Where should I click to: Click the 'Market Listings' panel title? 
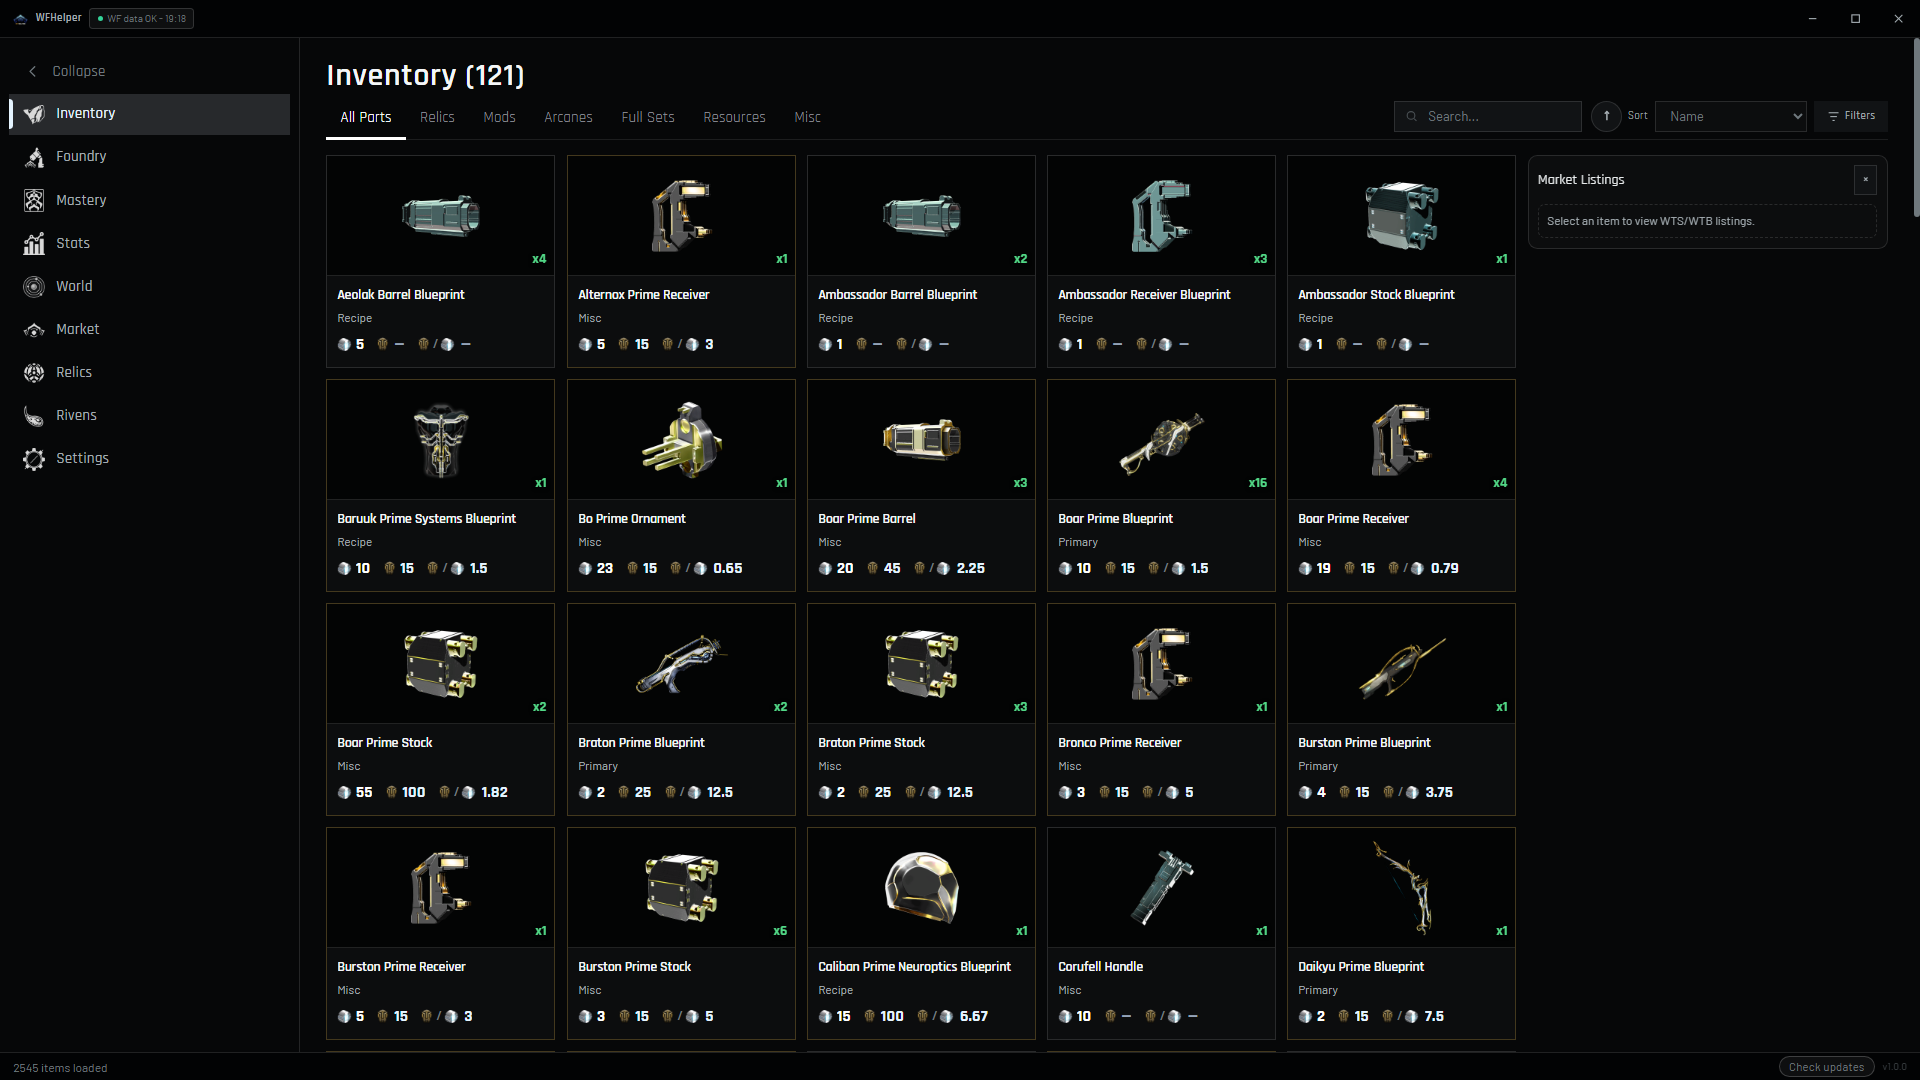click(1581, 180)
